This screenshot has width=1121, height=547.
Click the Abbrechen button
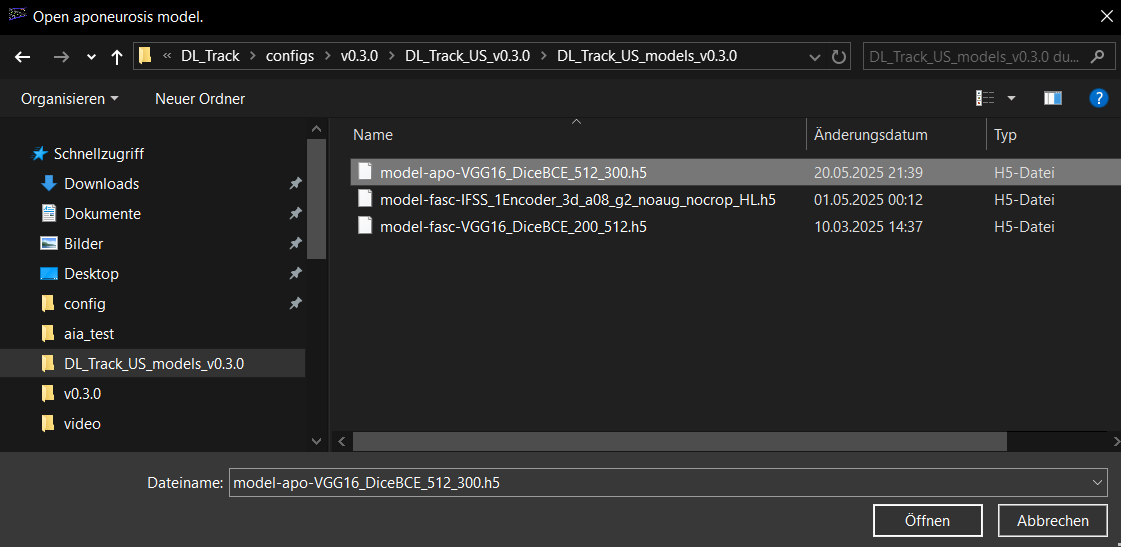1052,521
